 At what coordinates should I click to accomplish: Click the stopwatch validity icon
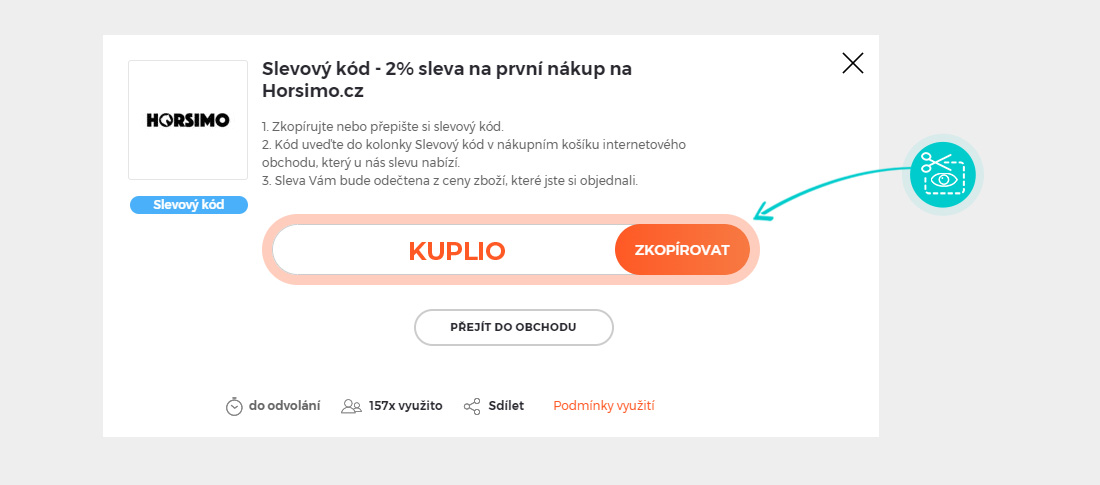(x=234, y=406)
